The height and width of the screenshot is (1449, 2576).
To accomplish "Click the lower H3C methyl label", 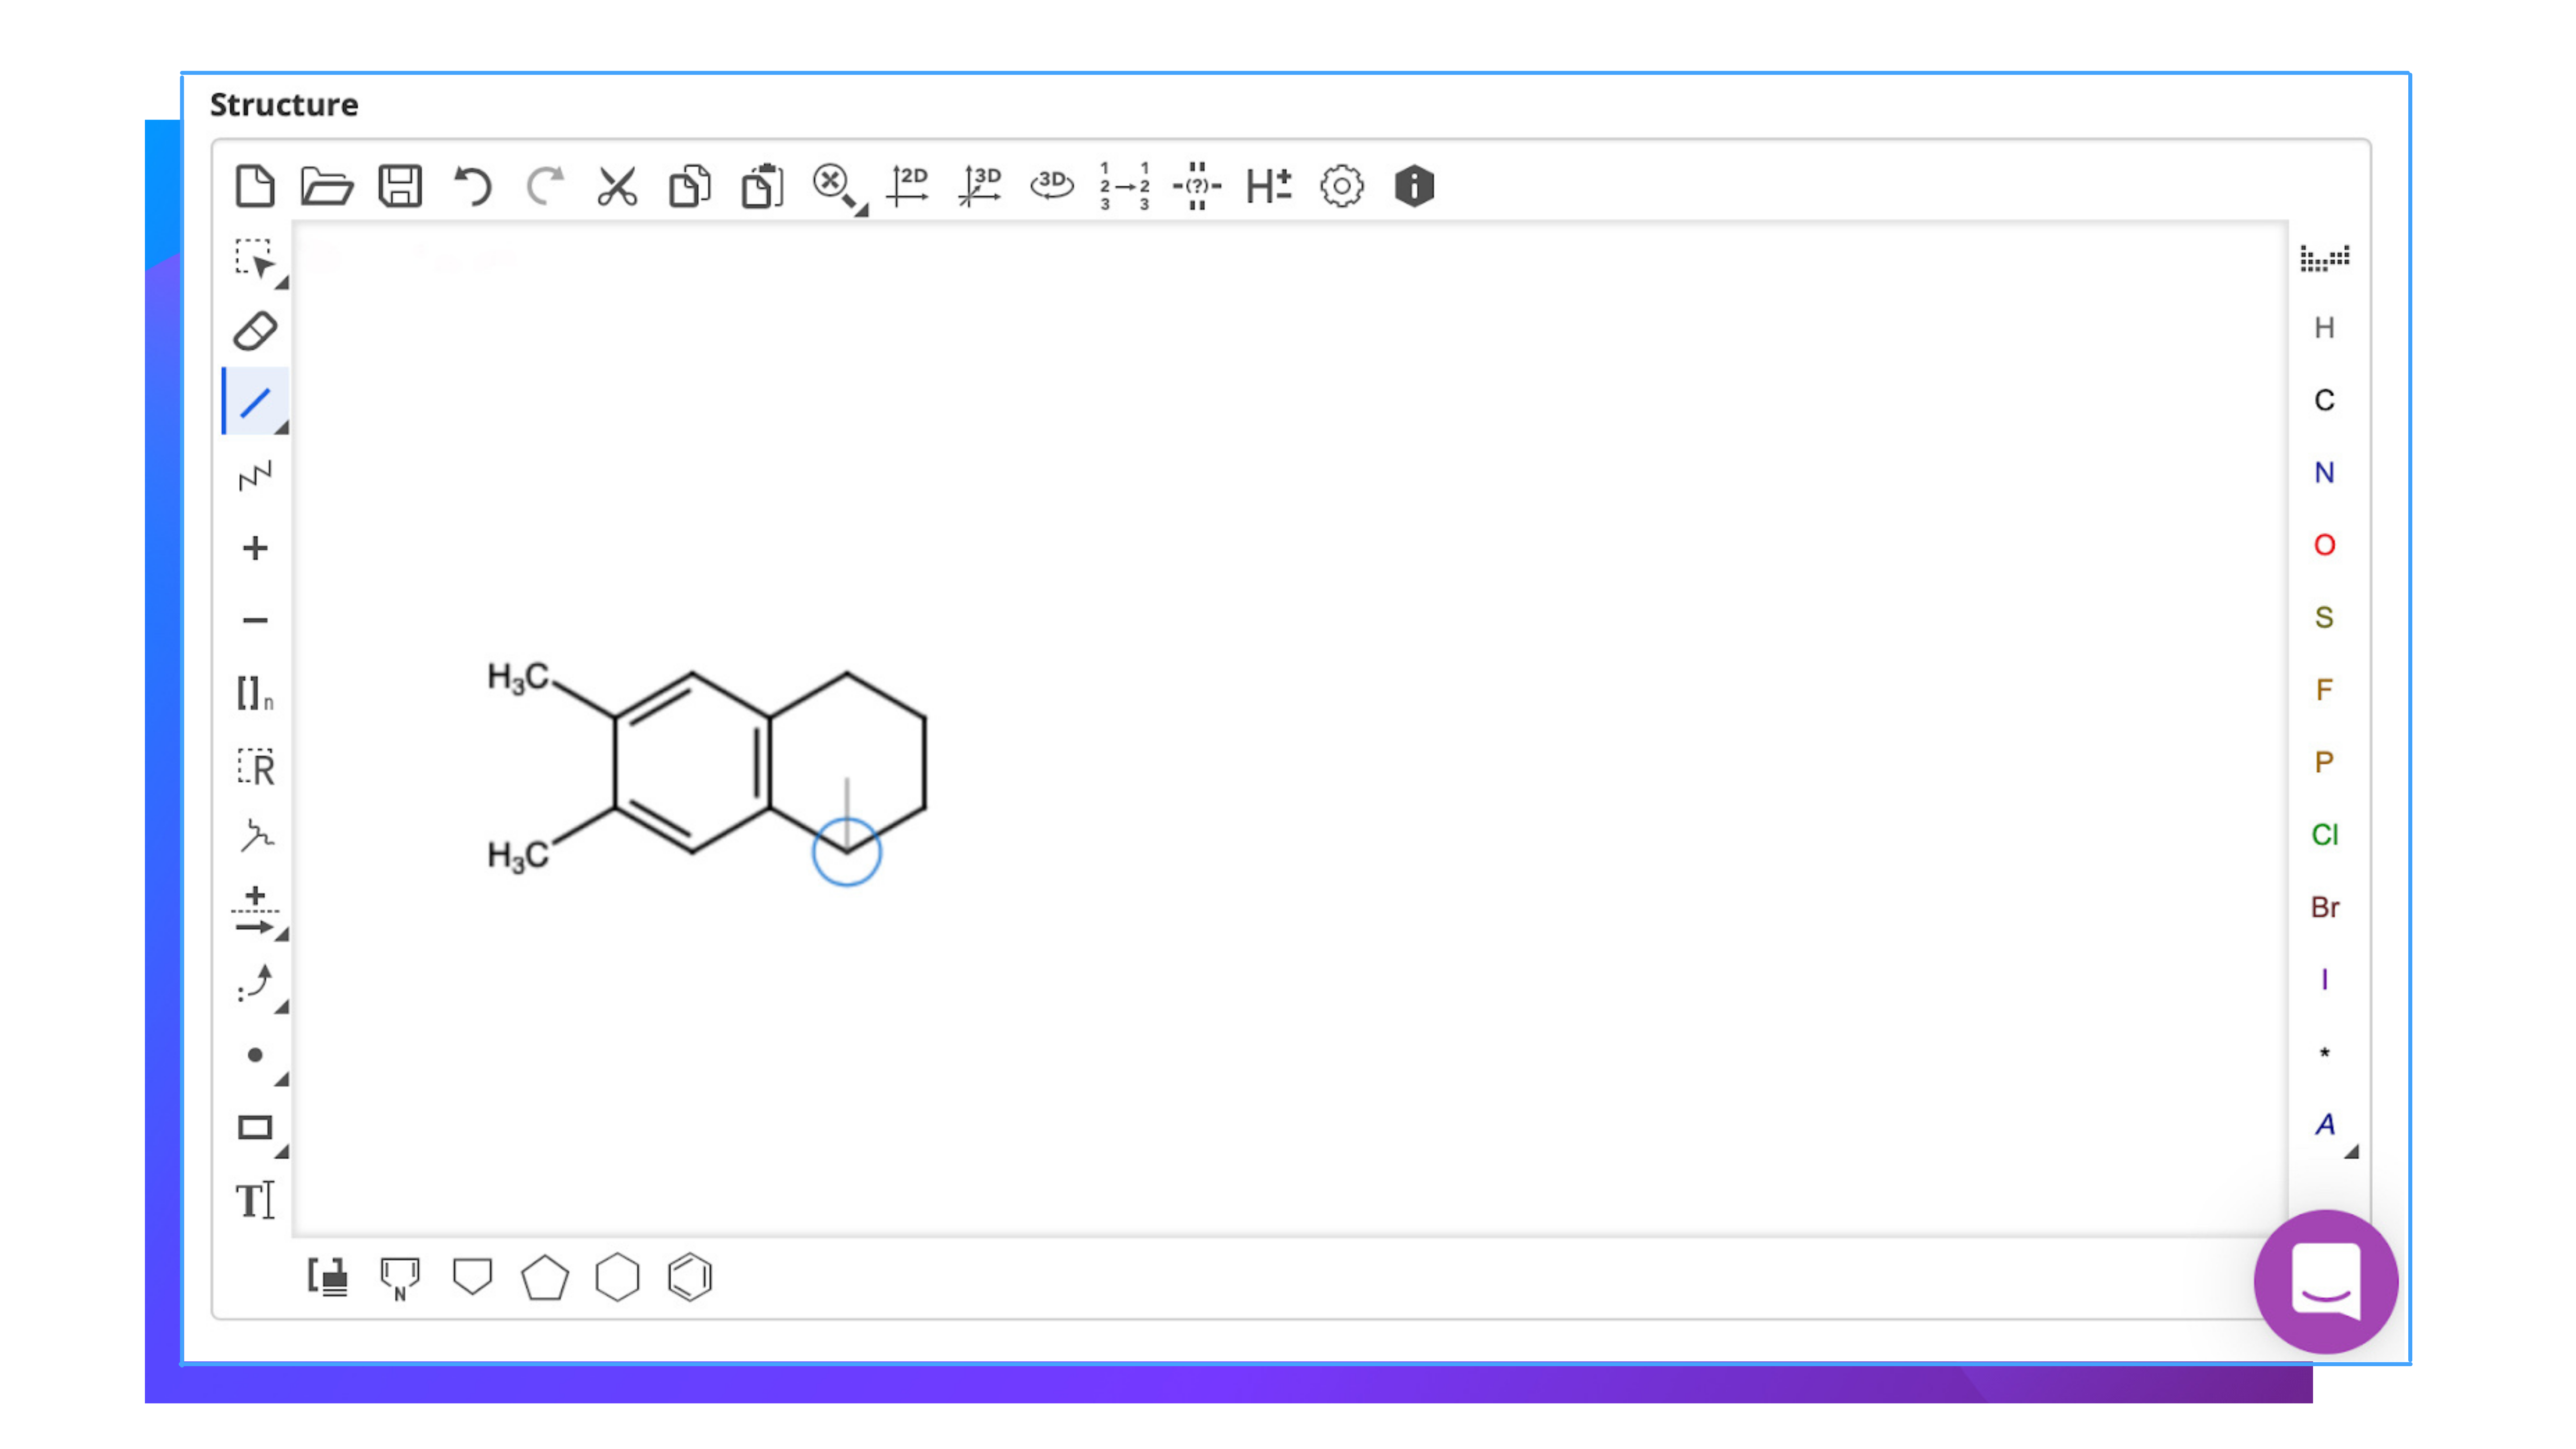I will tap(518, 856).
